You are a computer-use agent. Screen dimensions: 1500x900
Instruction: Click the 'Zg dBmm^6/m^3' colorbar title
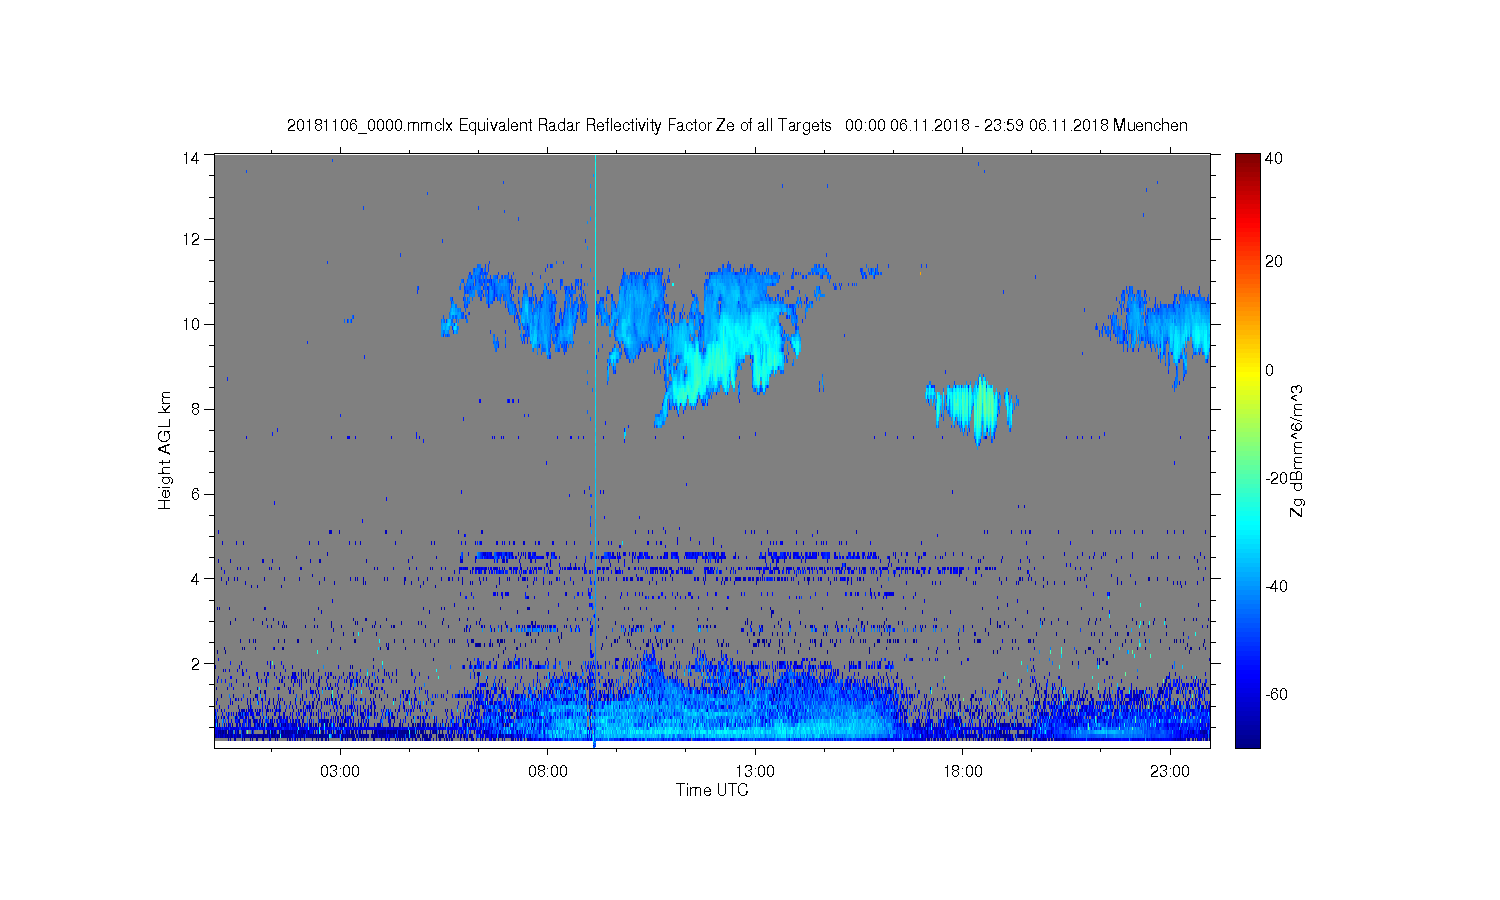pos(1297,450)
